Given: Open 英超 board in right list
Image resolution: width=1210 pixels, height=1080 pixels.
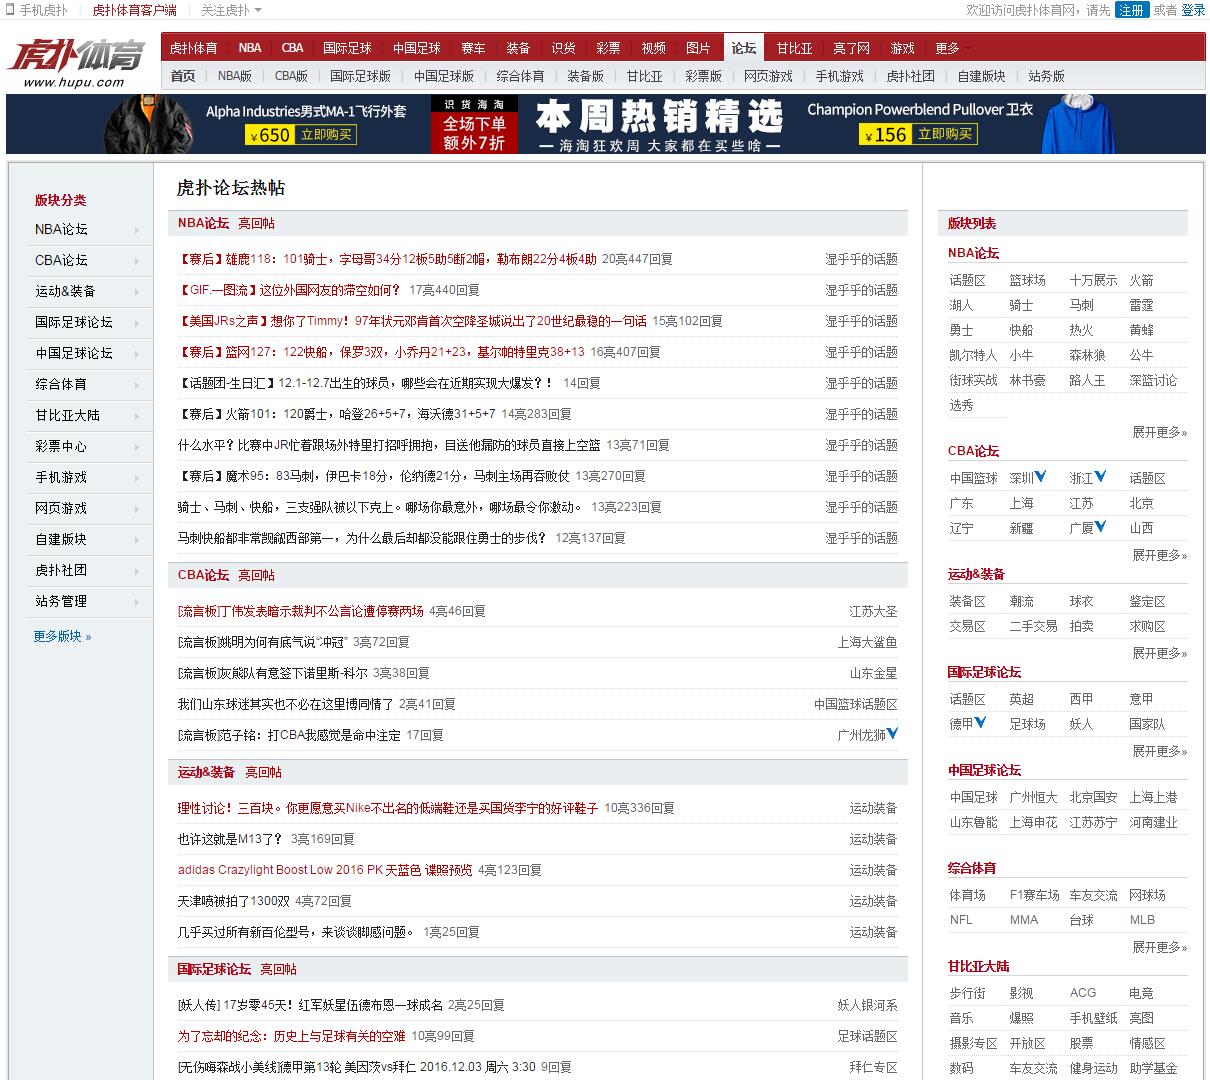Looking at the screenshot, I should (x=1021, y=699).
